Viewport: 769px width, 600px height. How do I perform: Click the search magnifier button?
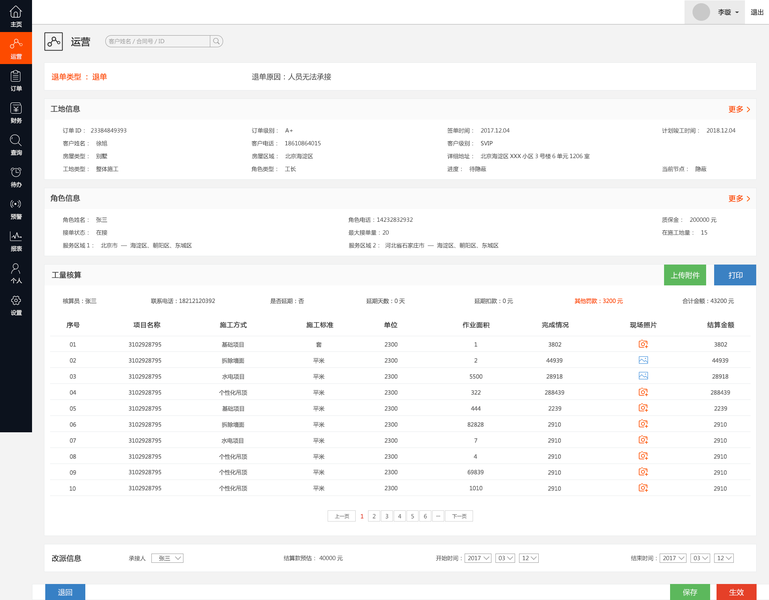(x=216, y=41)
